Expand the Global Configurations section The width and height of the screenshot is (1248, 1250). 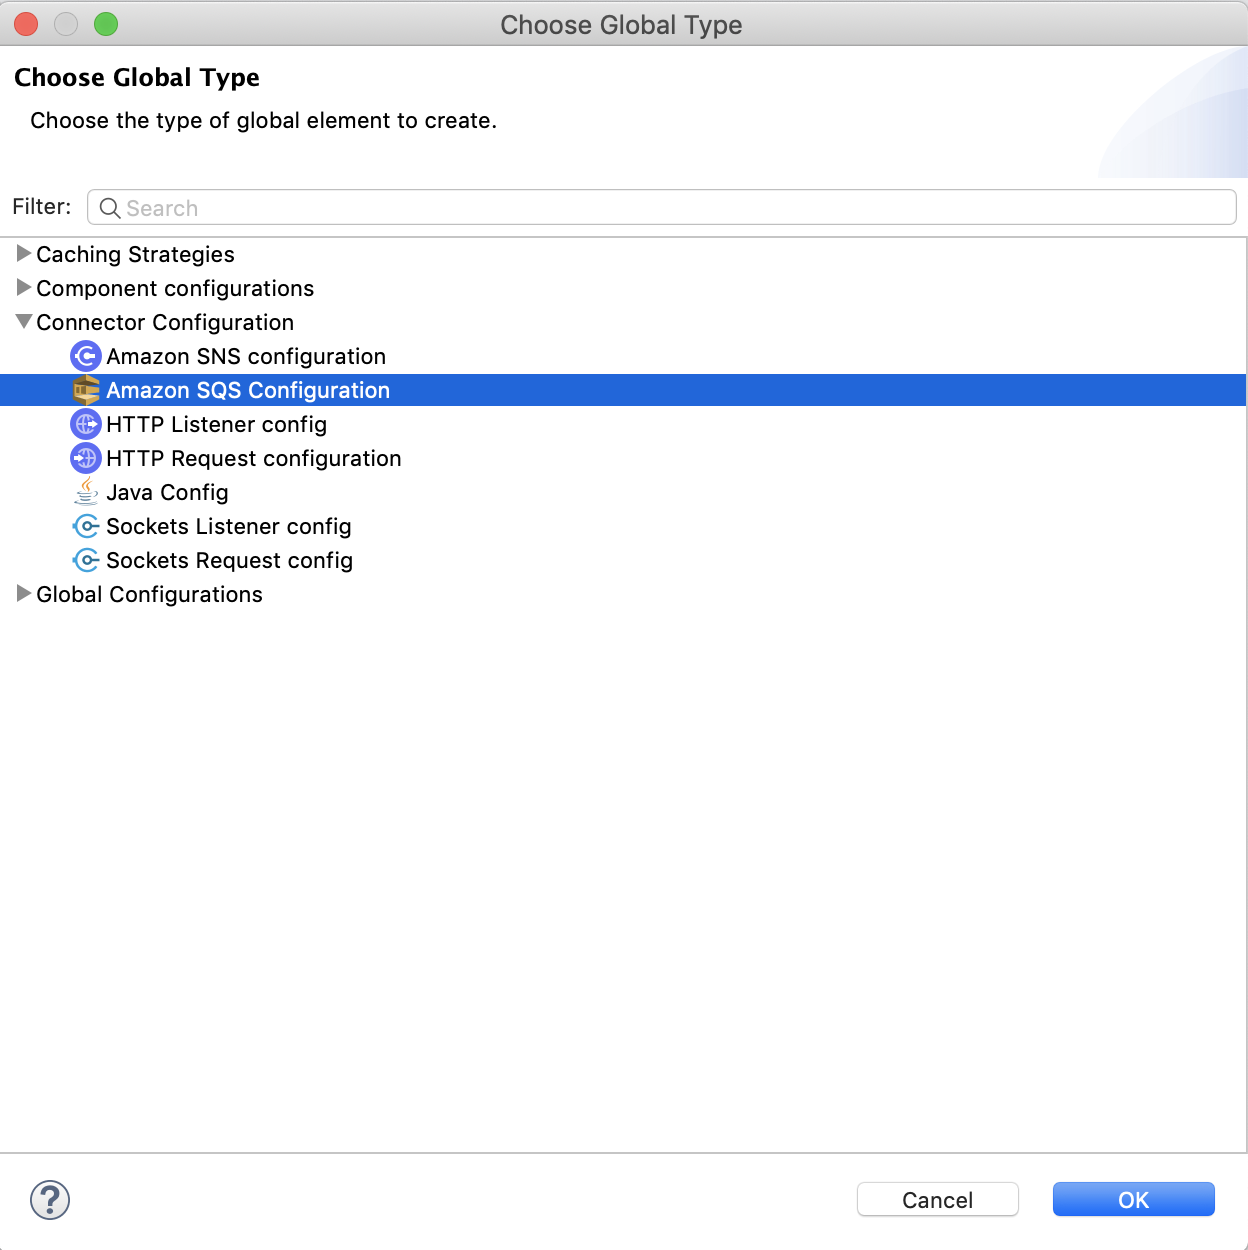23,594
